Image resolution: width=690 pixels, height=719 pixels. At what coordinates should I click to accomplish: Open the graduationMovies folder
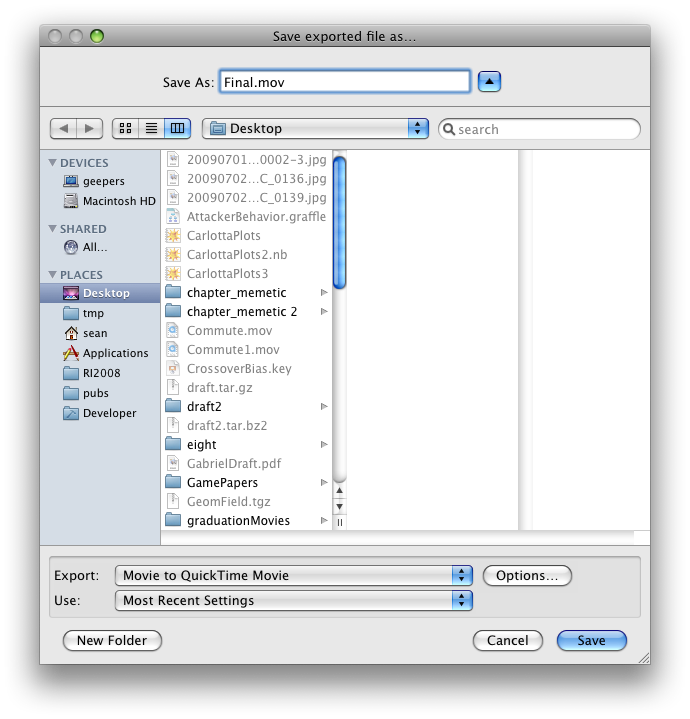(238, 520)
